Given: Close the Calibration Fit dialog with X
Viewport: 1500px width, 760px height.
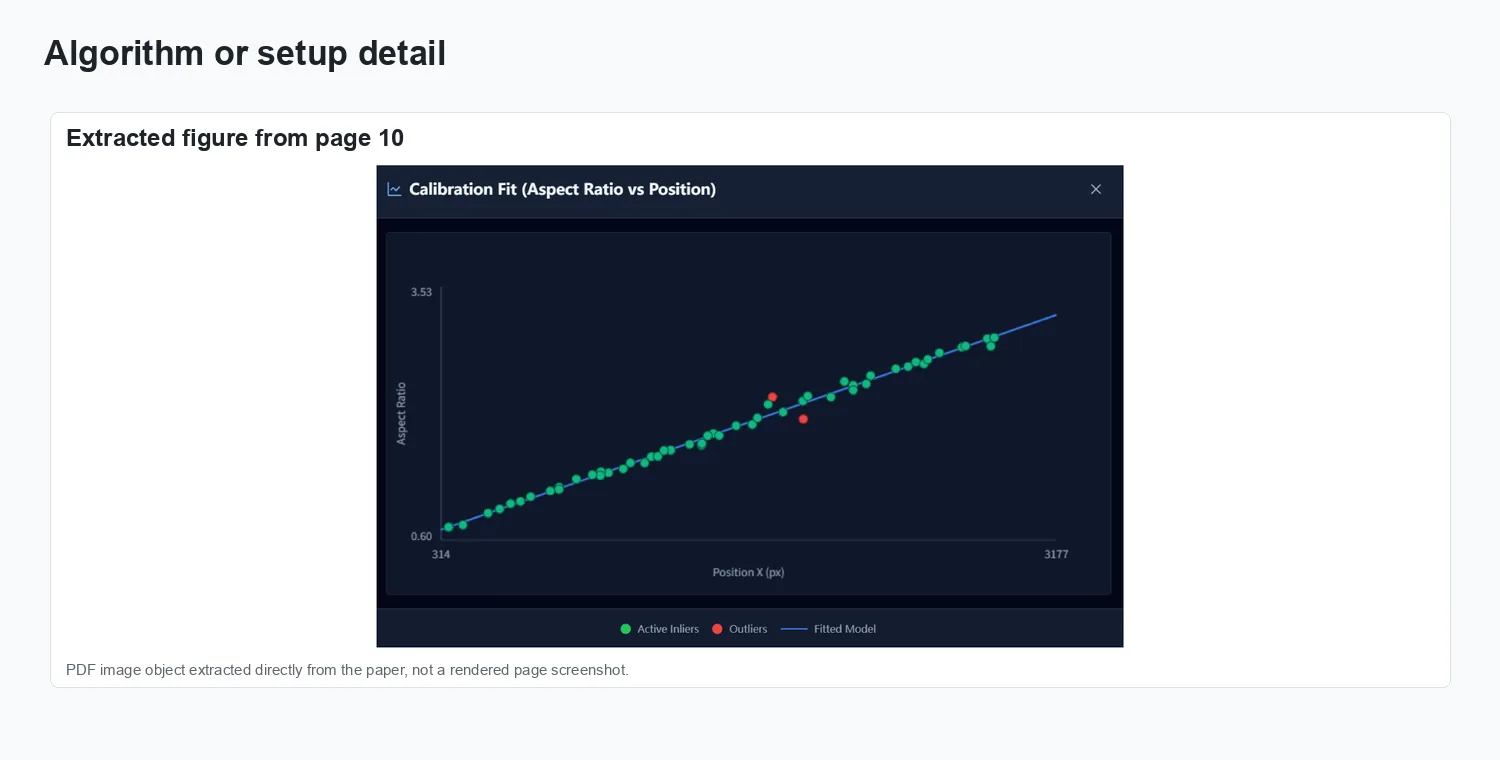Looking at the screenshot, I should click(1095, 189).
